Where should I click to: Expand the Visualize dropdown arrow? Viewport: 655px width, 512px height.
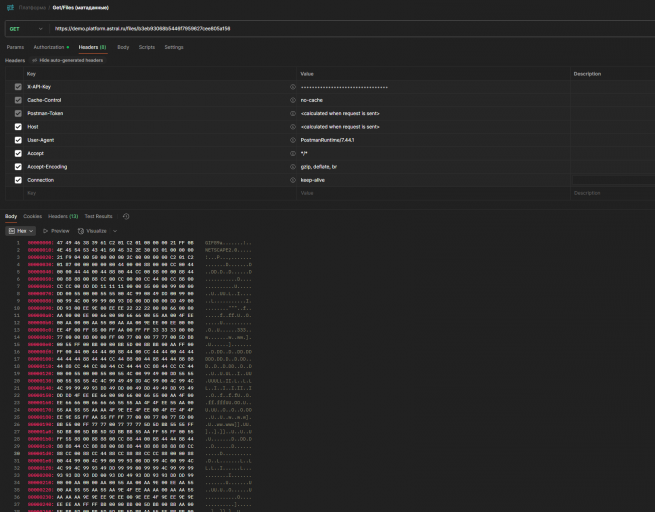115,231
